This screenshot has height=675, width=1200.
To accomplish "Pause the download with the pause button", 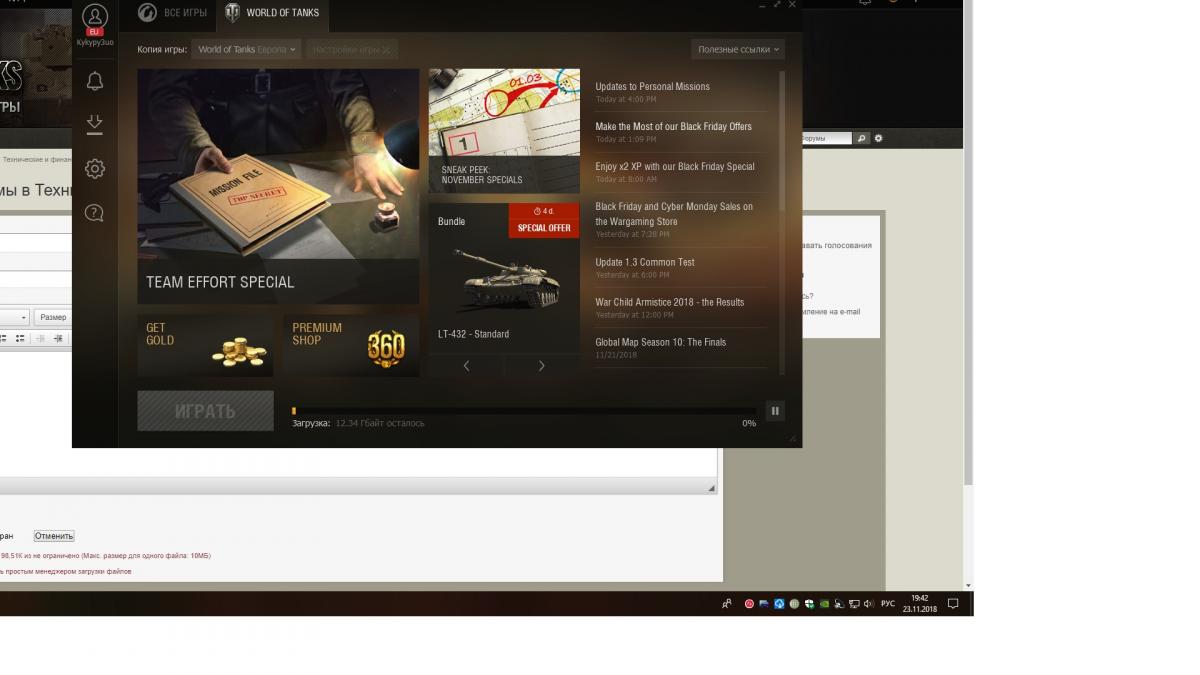I will tap(775, 411).
